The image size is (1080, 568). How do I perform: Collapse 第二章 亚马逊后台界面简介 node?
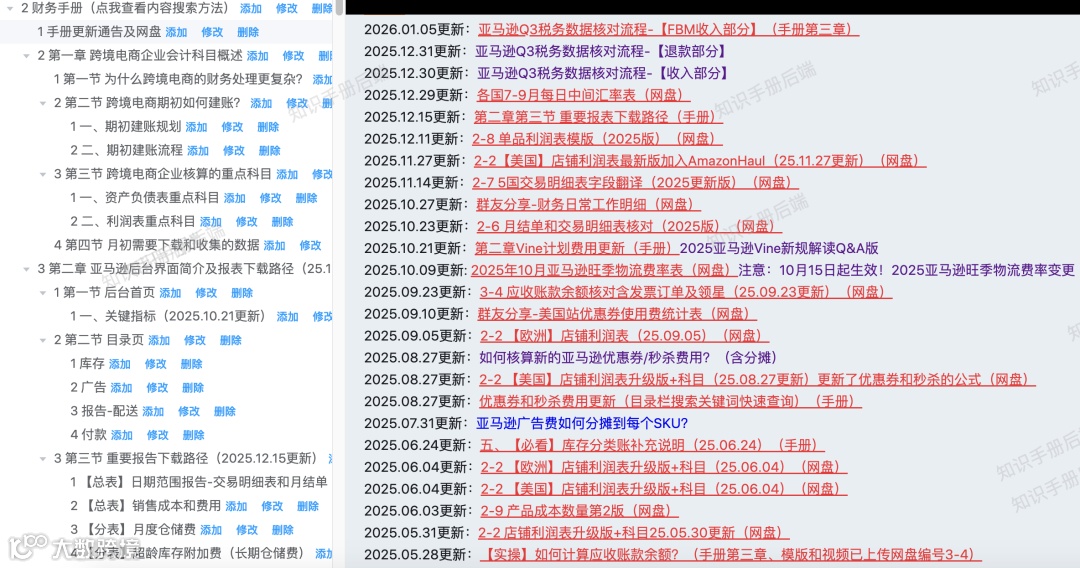(x=26, y=269)
